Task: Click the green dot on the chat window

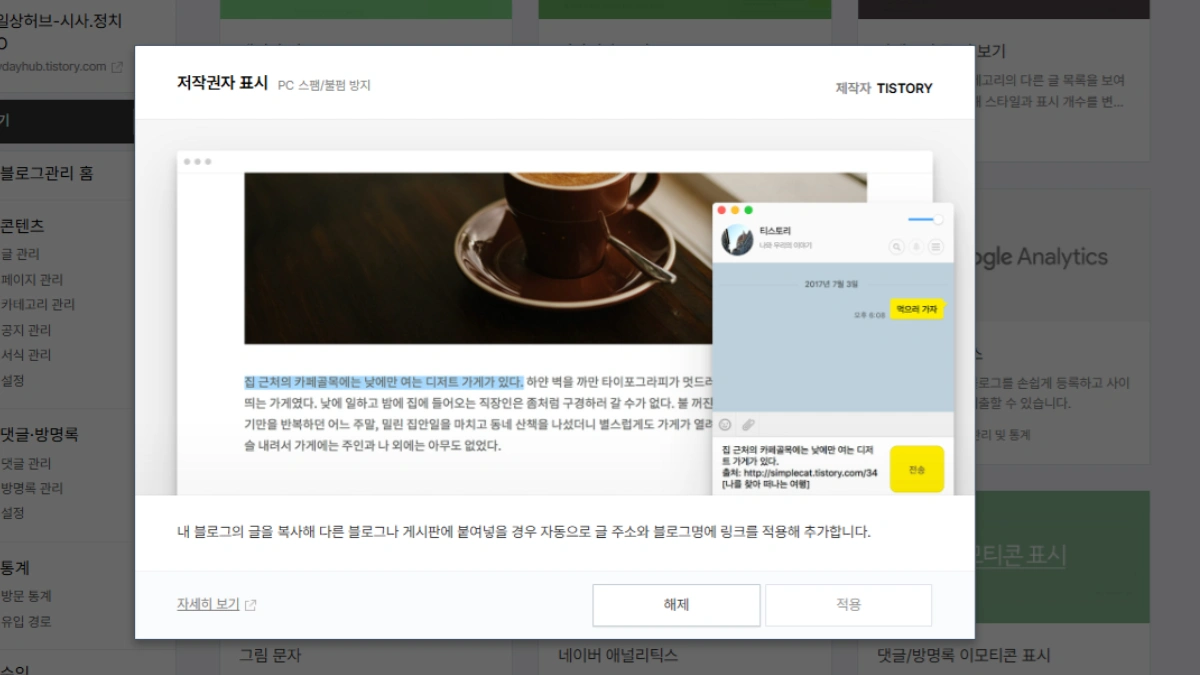Action: (748, 210)
